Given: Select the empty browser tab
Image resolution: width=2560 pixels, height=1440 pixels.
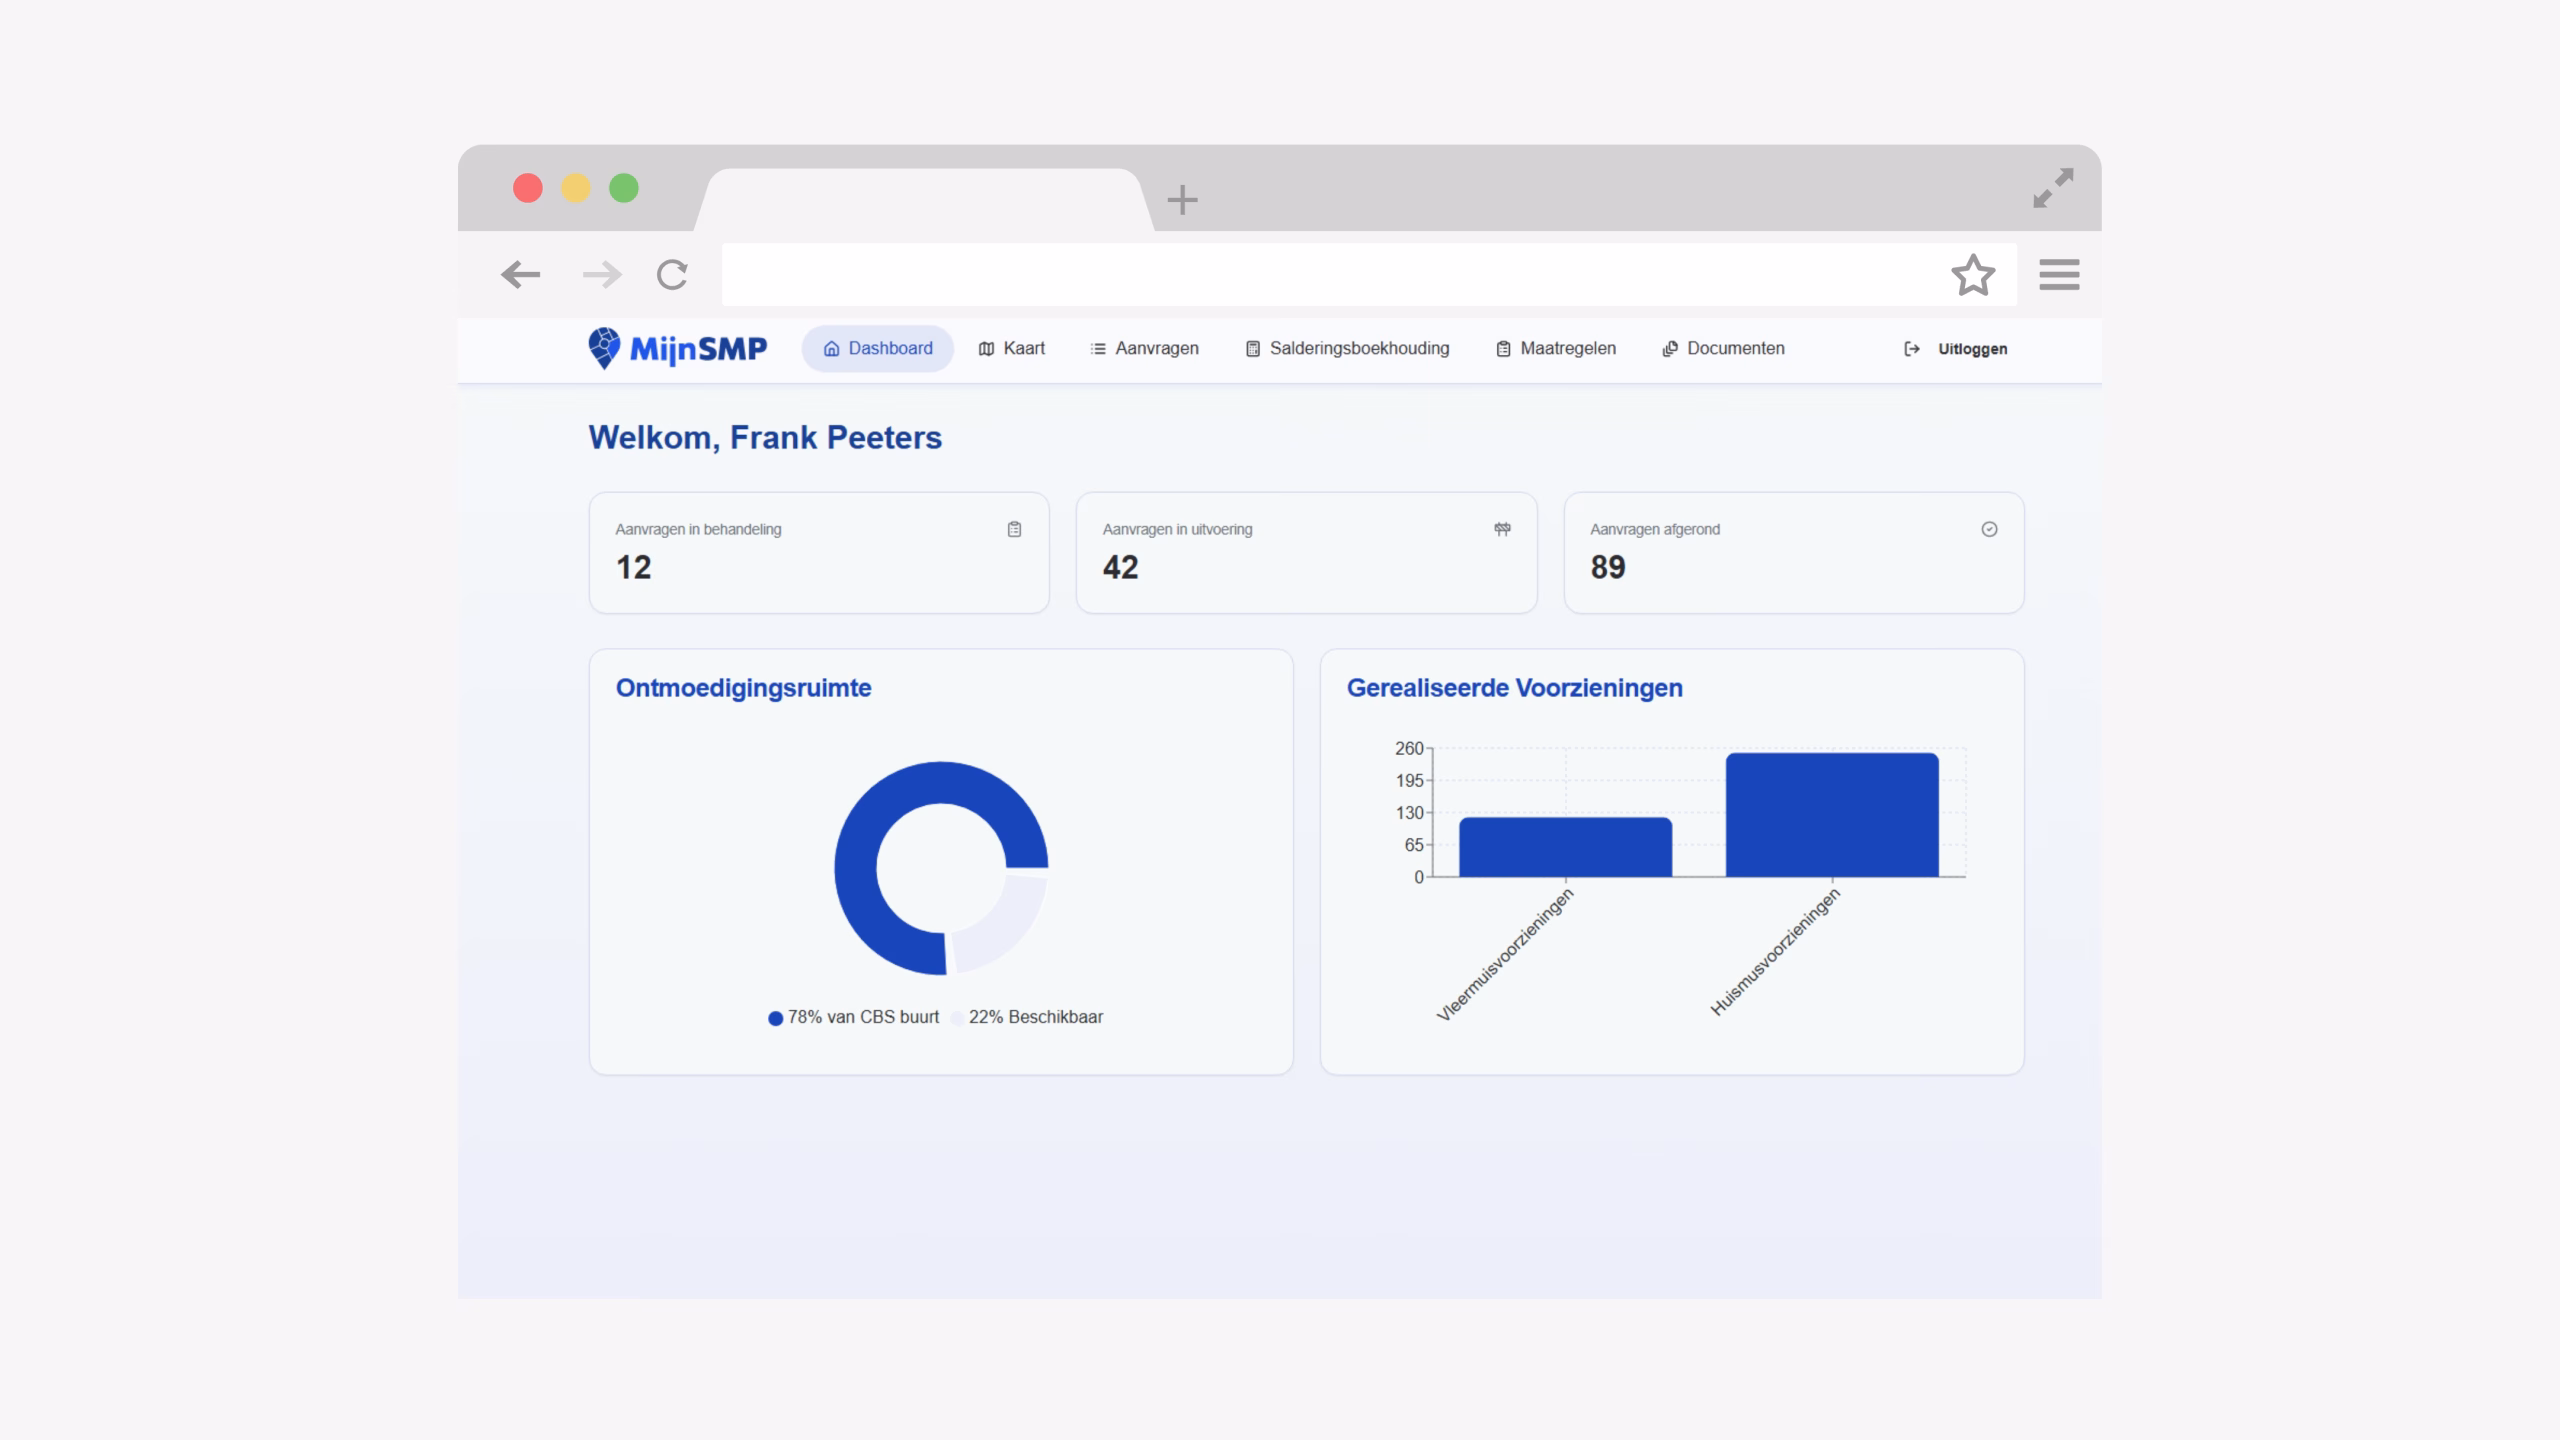Looking at the screenshot, I should click(x=923, y=200).
